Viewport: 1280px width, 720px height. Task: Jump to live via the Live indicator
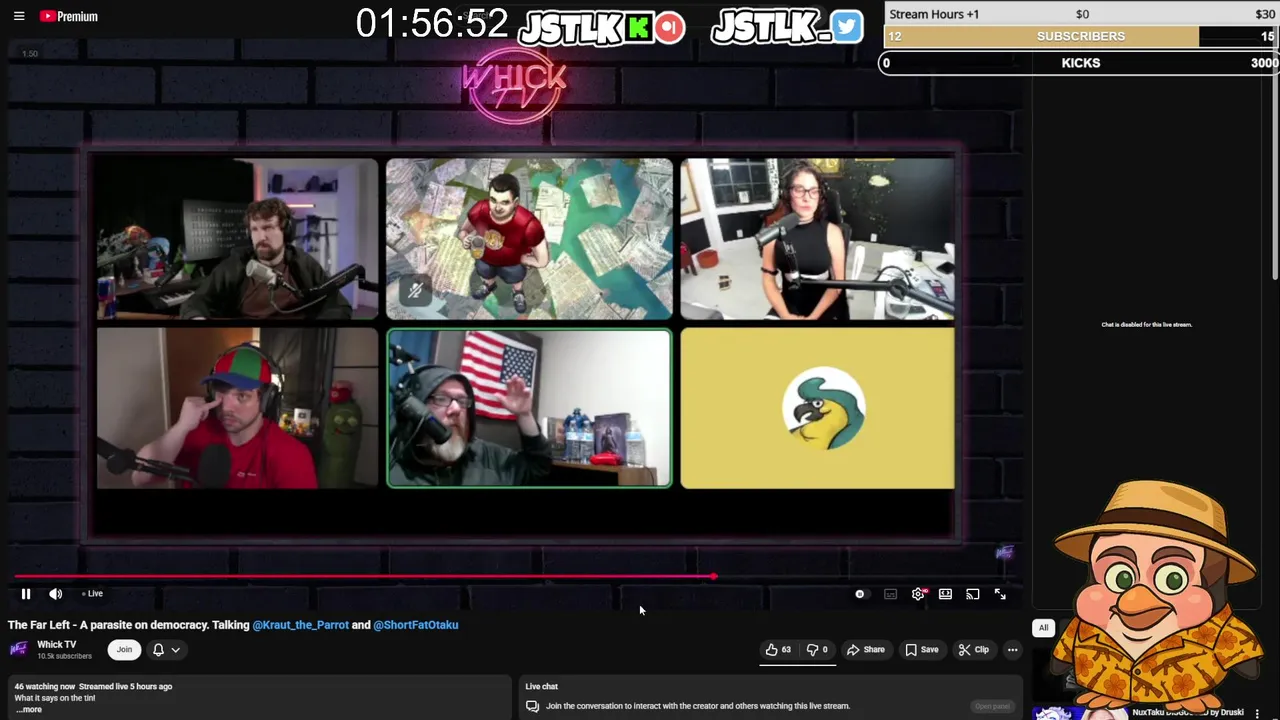[93, 594]
